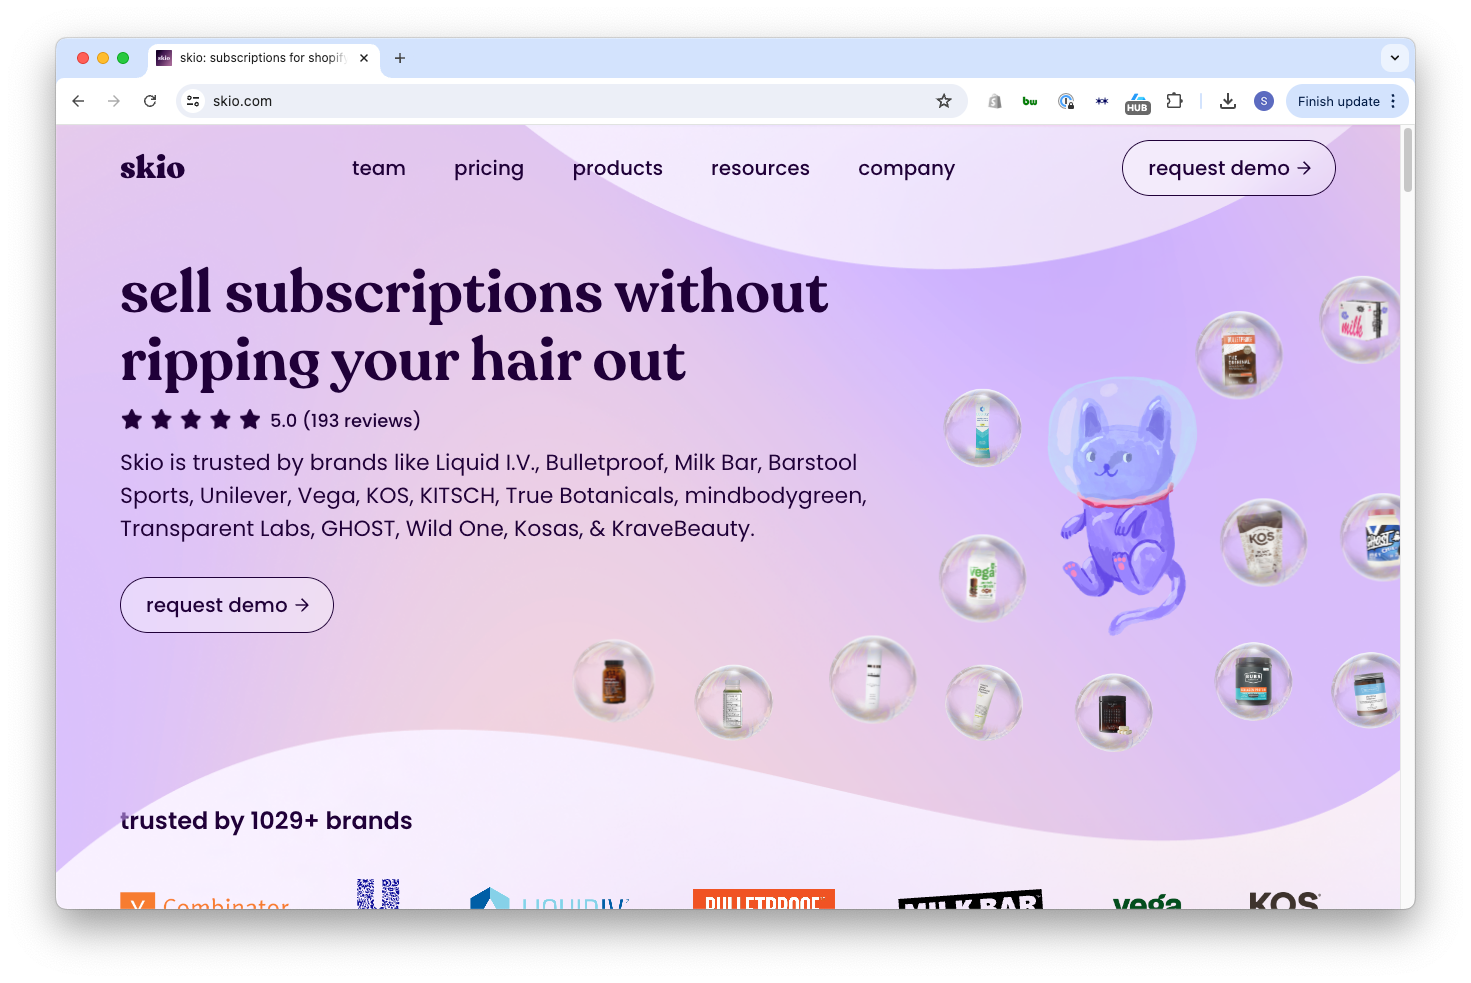Click the milk carton product bubble
The width and height of the screenshot is (1471, 983).
[1361, 319]
